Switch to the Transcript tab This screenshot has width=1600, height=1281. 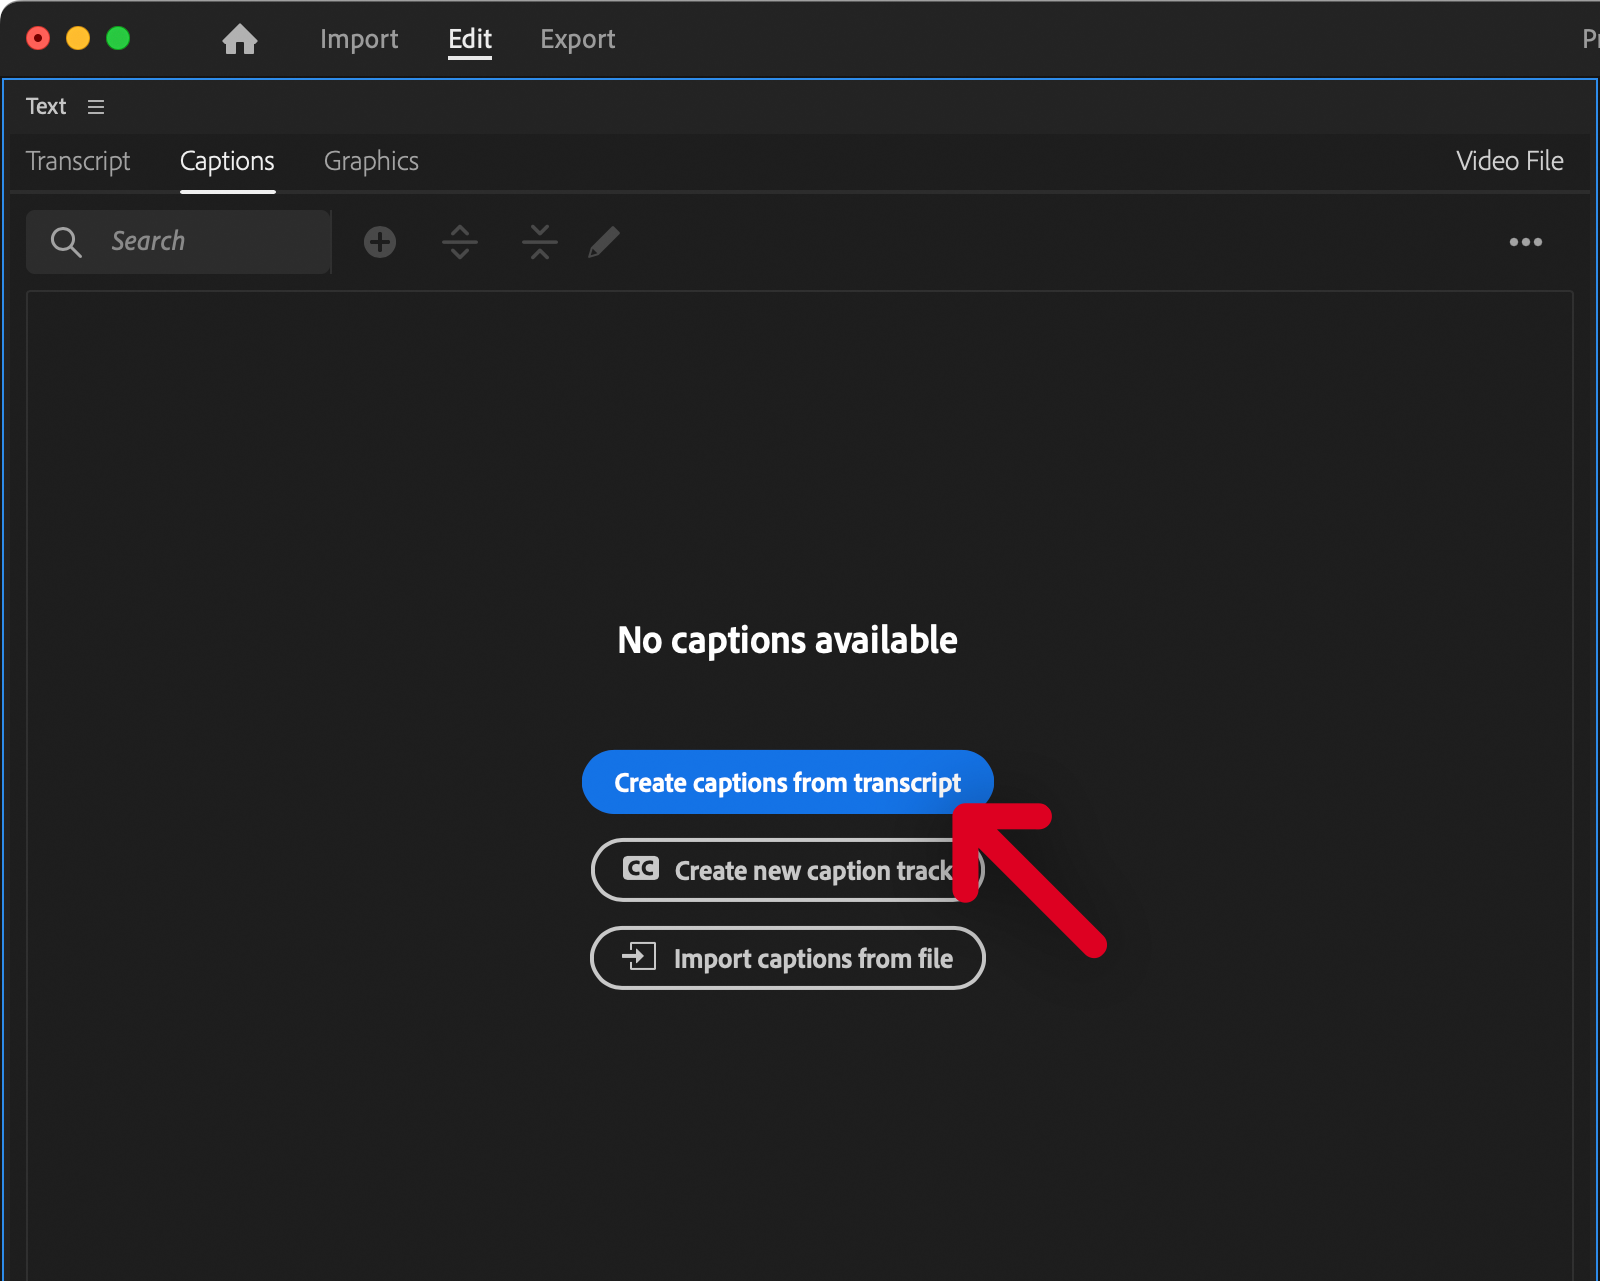tap(78, 161)
